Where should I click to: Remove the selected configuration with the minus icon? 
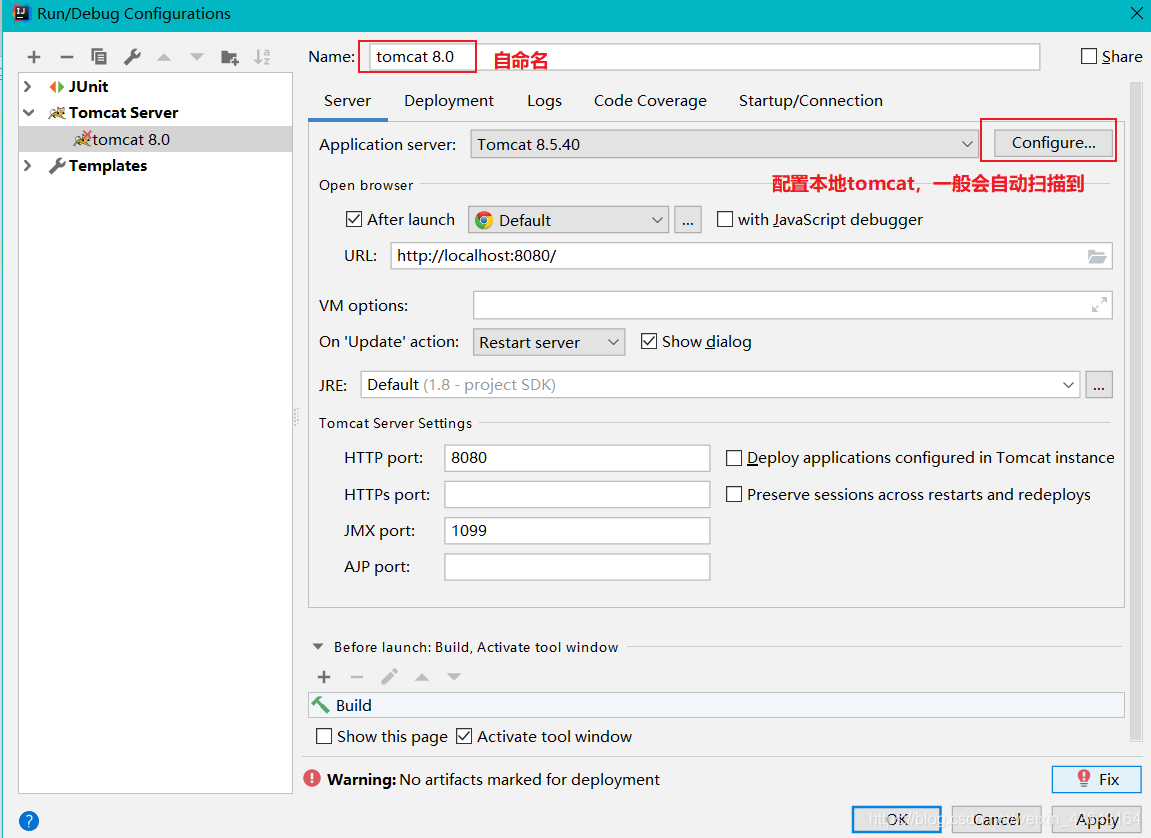coord(67,57)
